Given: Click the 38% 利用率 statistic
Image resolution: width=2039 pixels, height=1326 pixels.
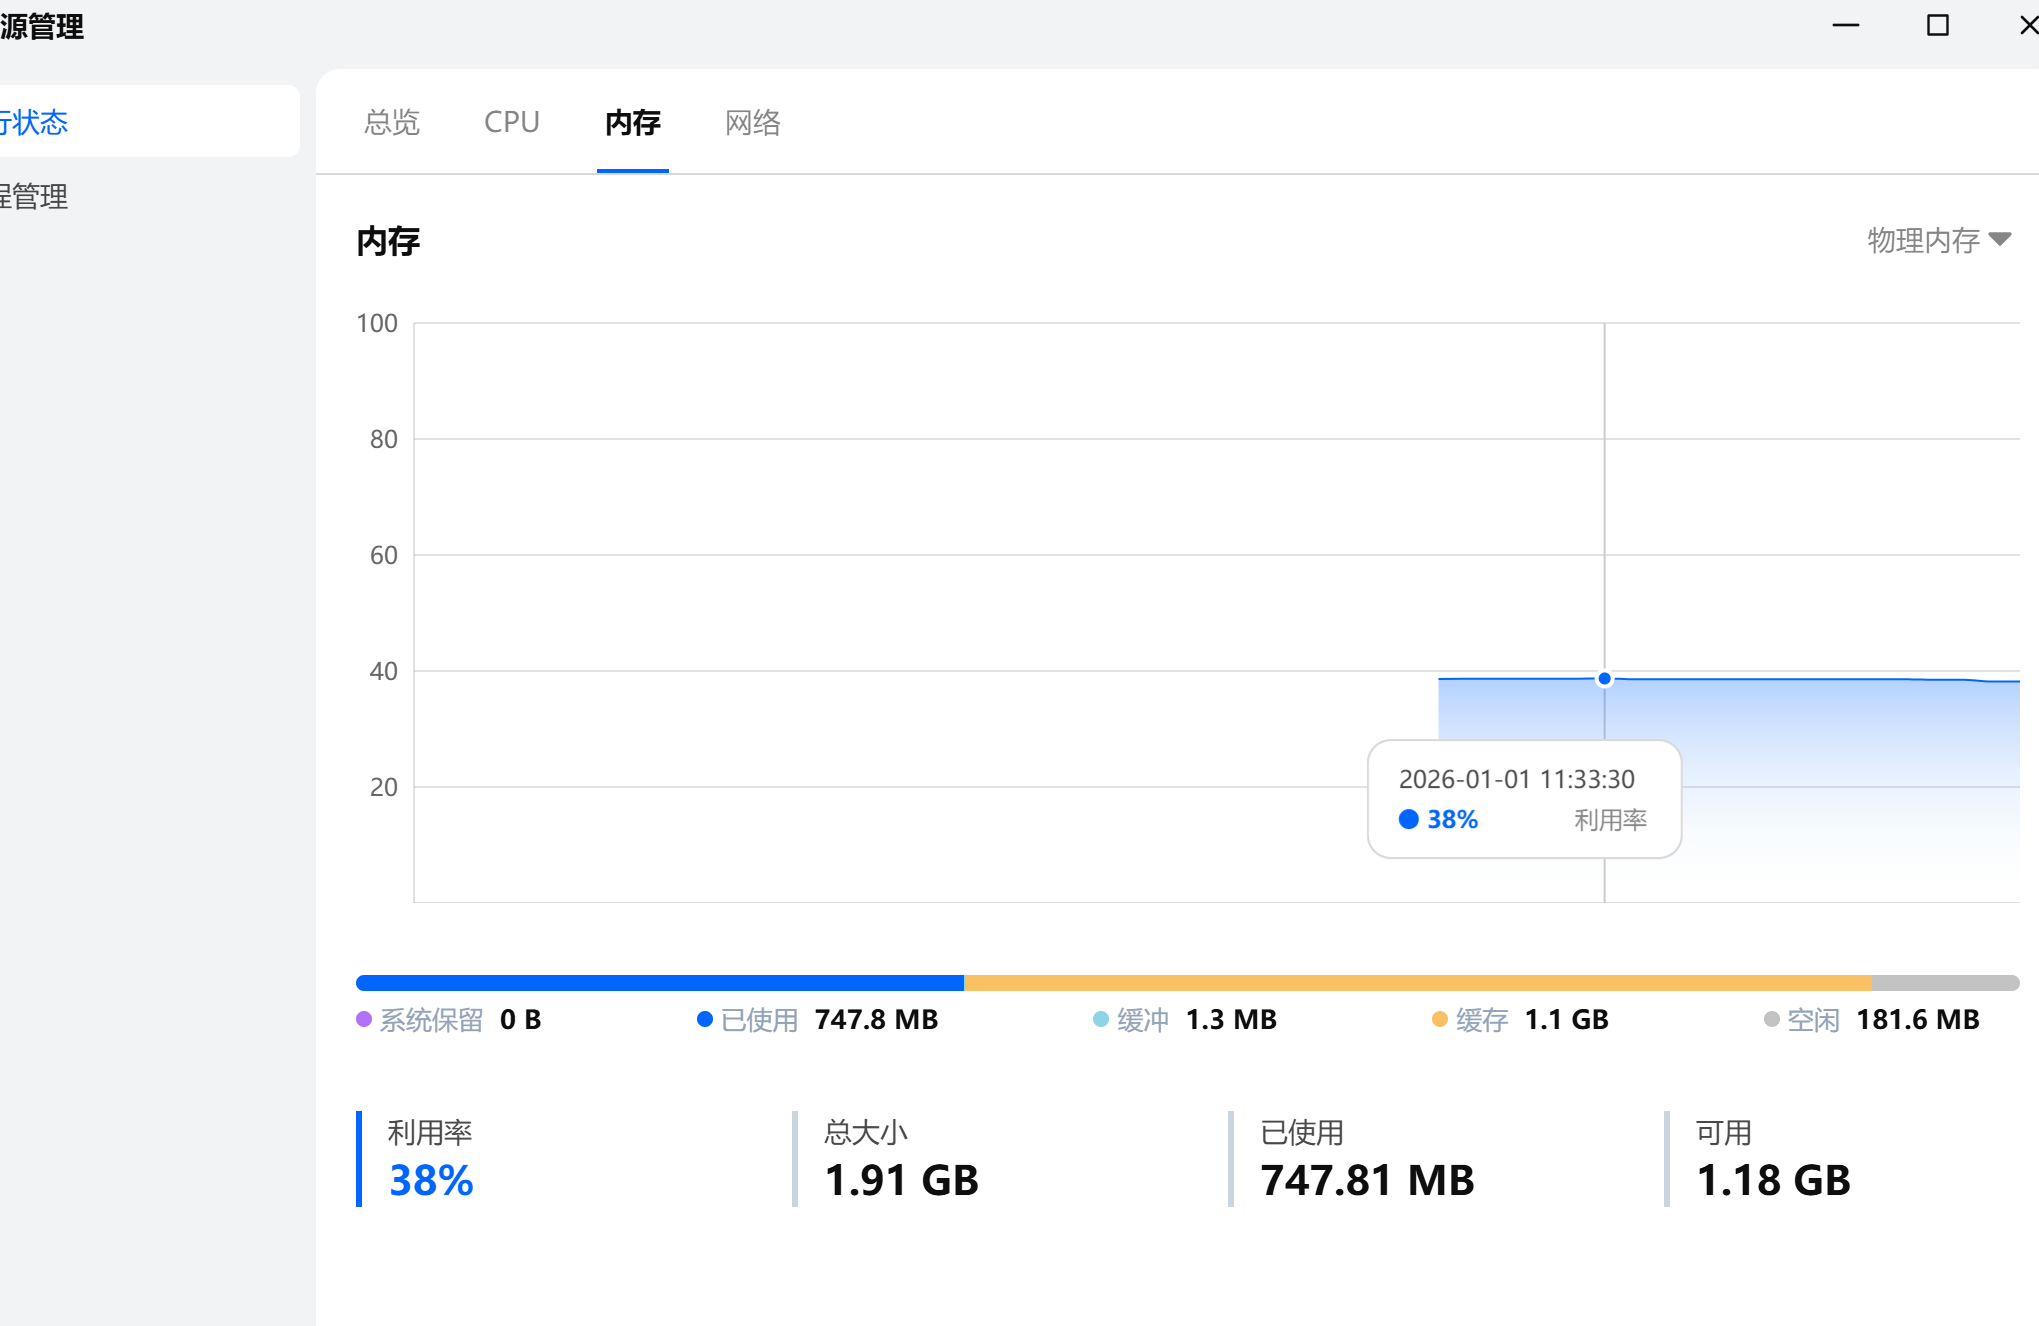Looking at the screenshot, I should [431, 1180].
